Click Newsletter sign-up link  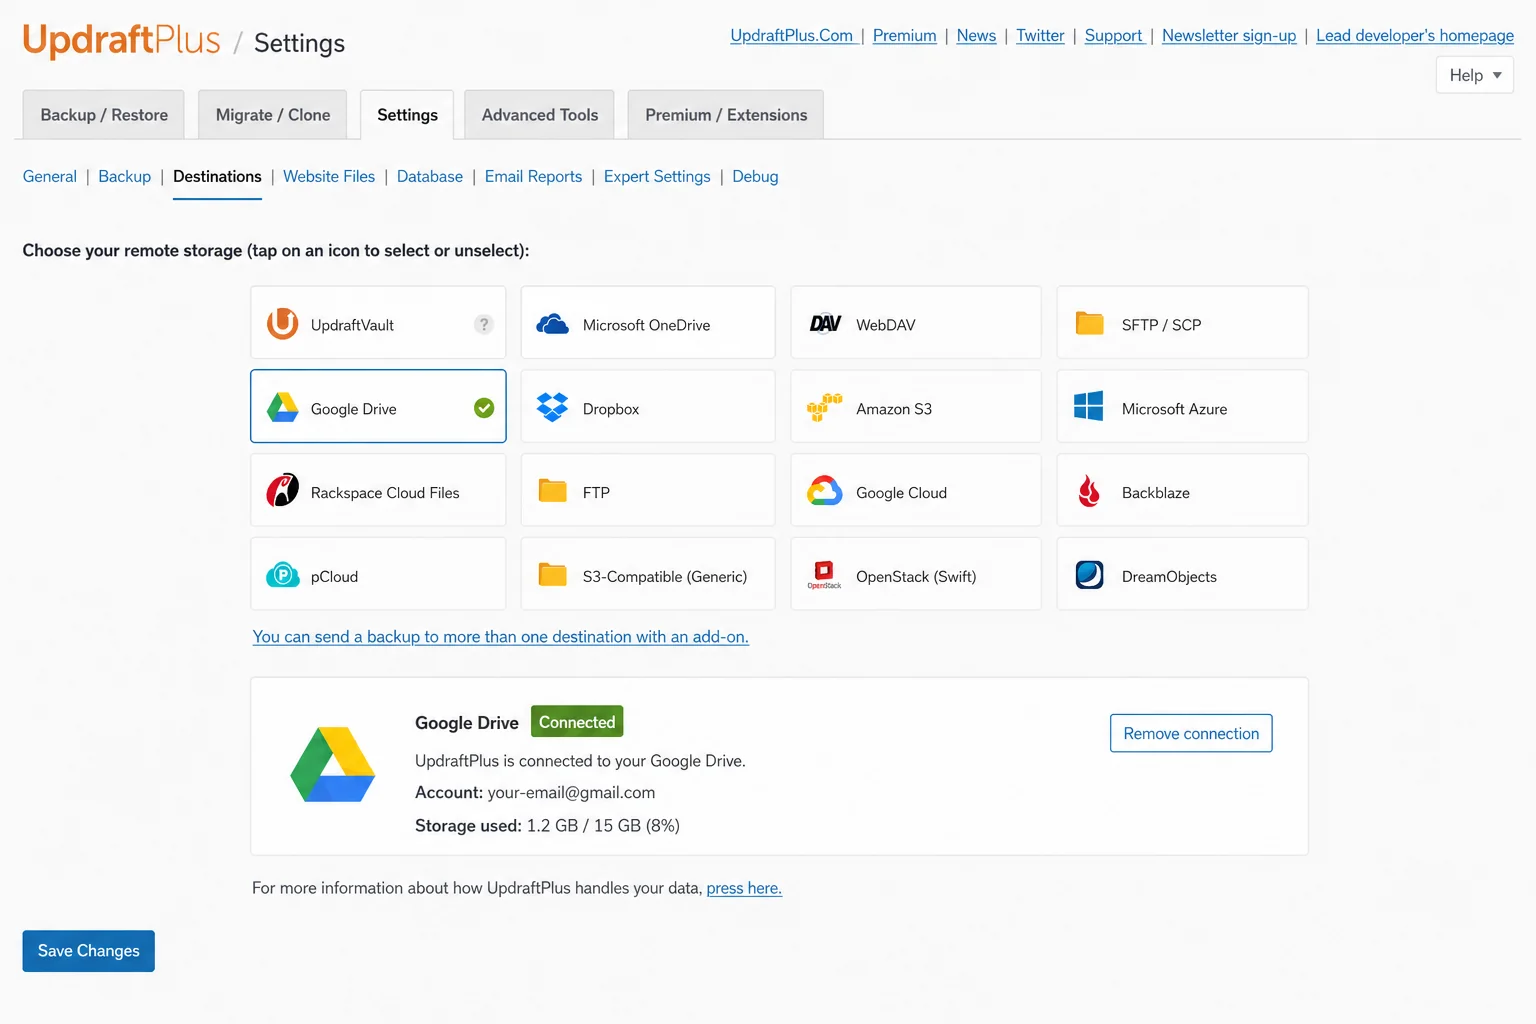[x=1229, y=36]
